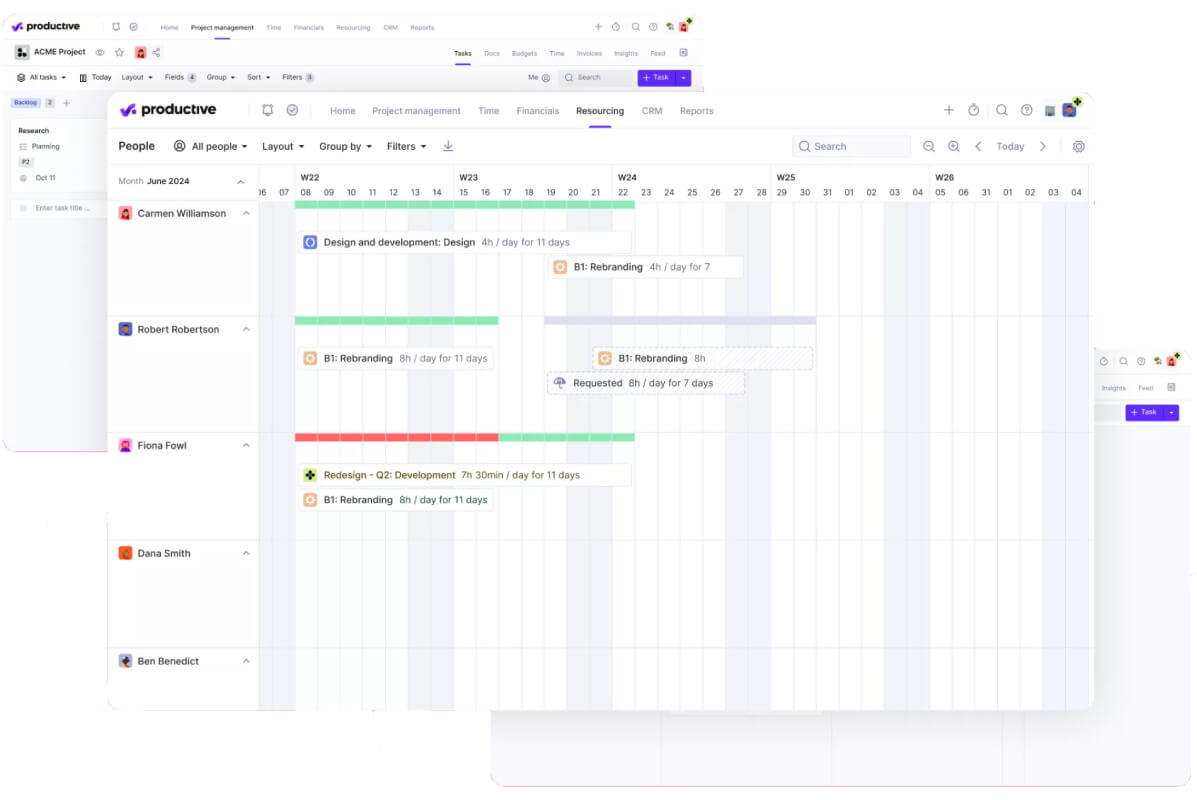Click share icon next to ACME Project

[x=156, y=53]
